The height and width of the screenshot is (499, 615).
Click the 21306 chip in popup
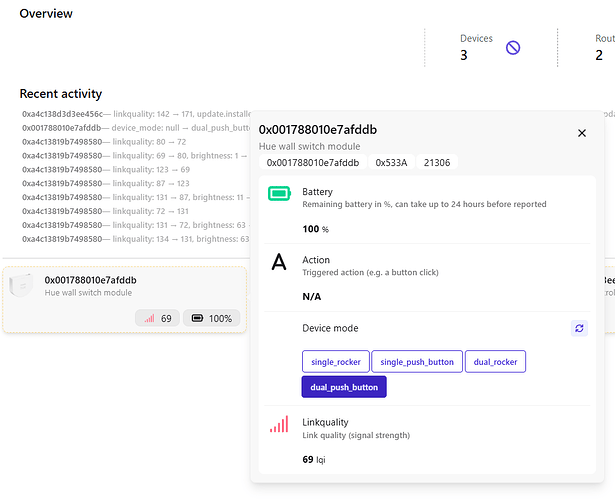pos(437,162)
